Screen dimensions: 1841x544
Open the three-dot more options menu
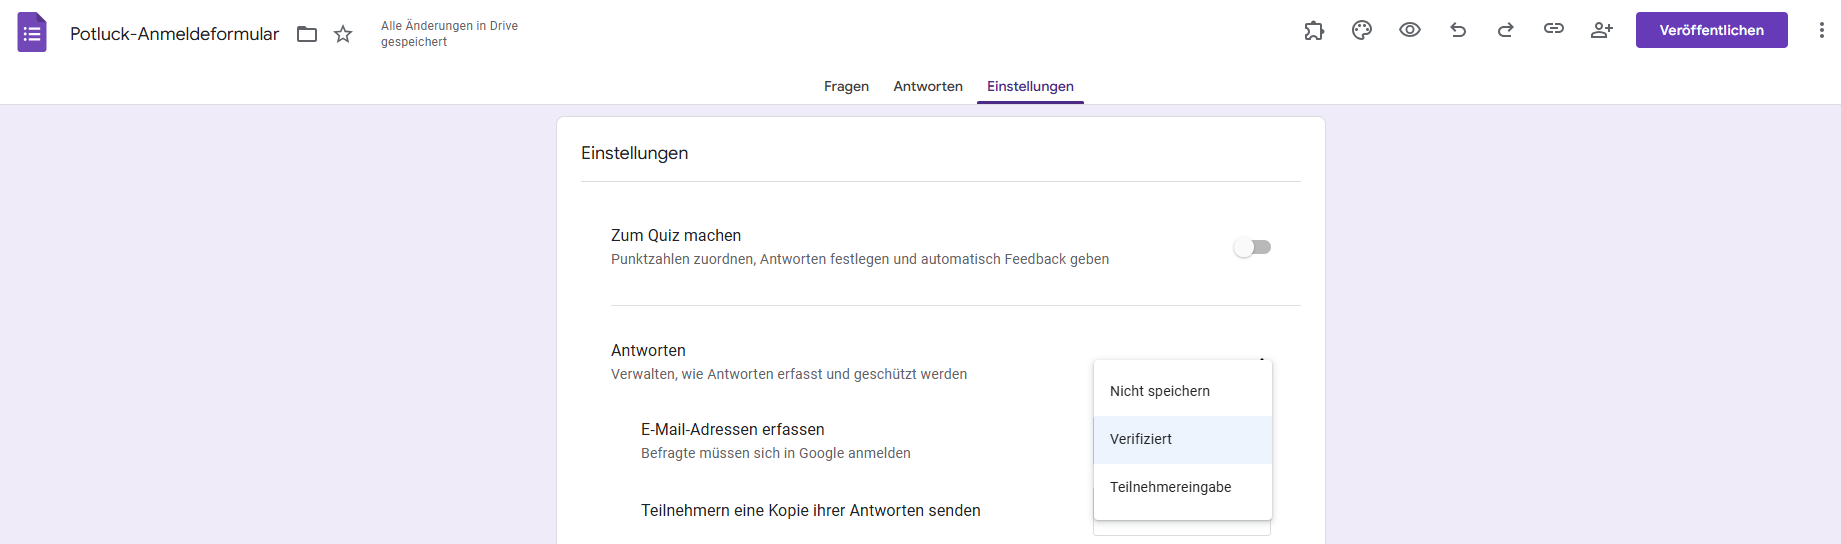point(1821,30)
